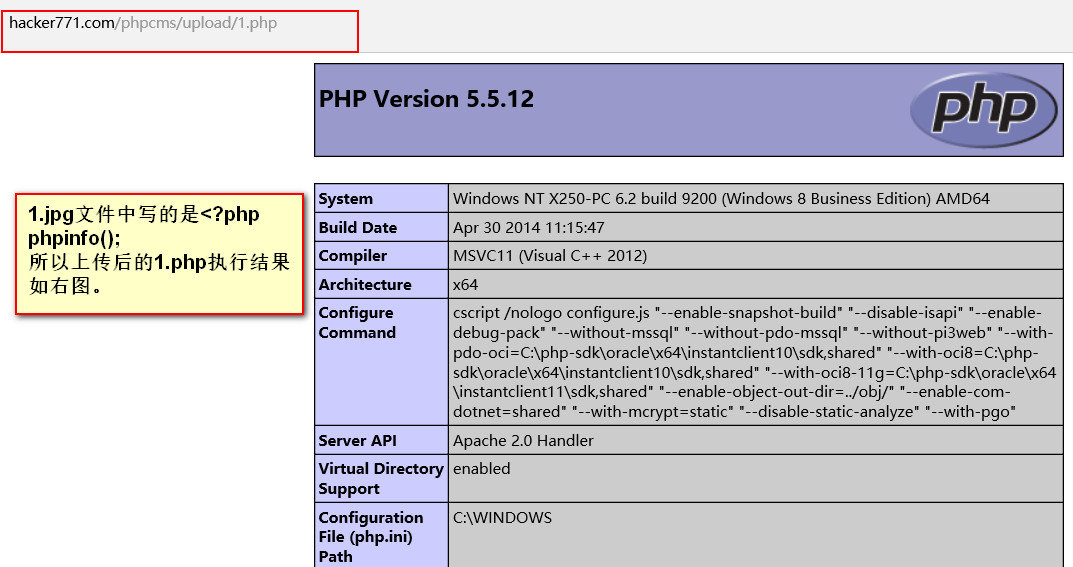Image resolution: width=1073 pixels, height=567 pixels.
Task: Click the 'System' row label
Action: click(x=346, y=199)
